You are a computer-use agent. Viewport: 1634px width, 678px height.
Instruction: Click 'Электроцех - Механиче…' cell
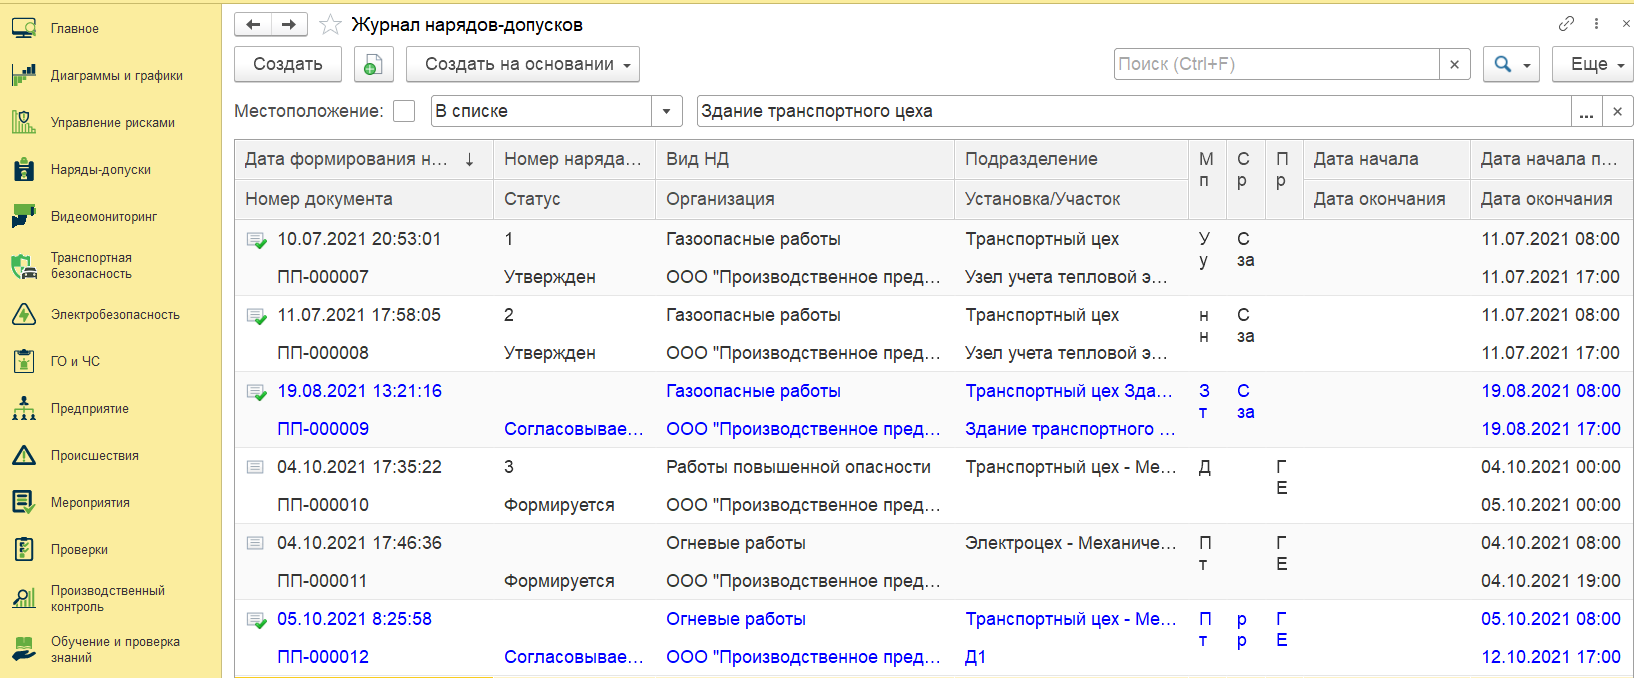1071,543
